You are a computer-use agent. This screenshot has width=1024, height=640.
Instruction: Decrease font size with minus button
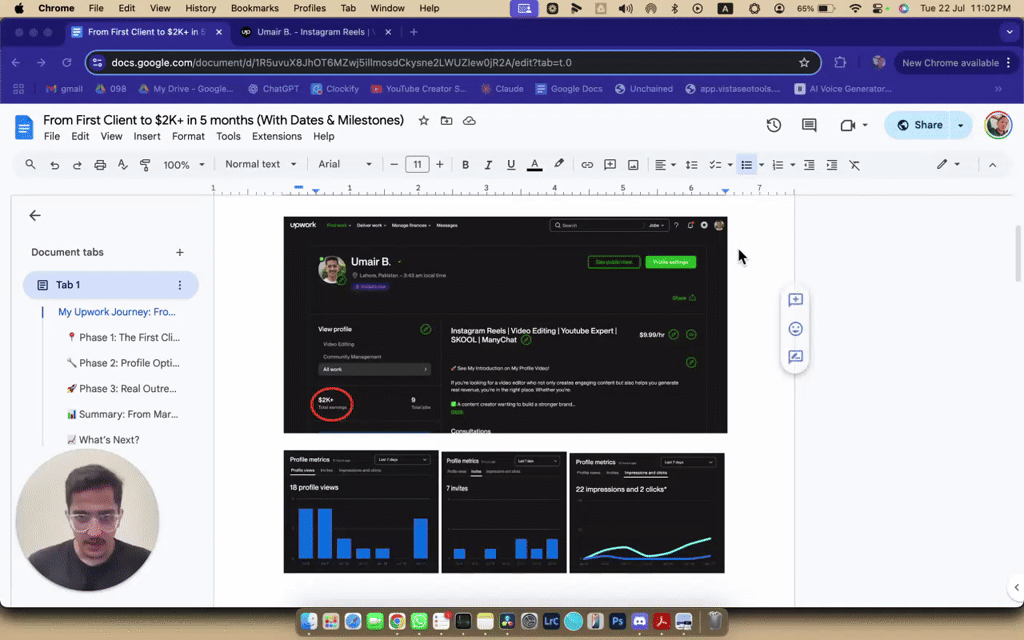click(x=394, y=165)
